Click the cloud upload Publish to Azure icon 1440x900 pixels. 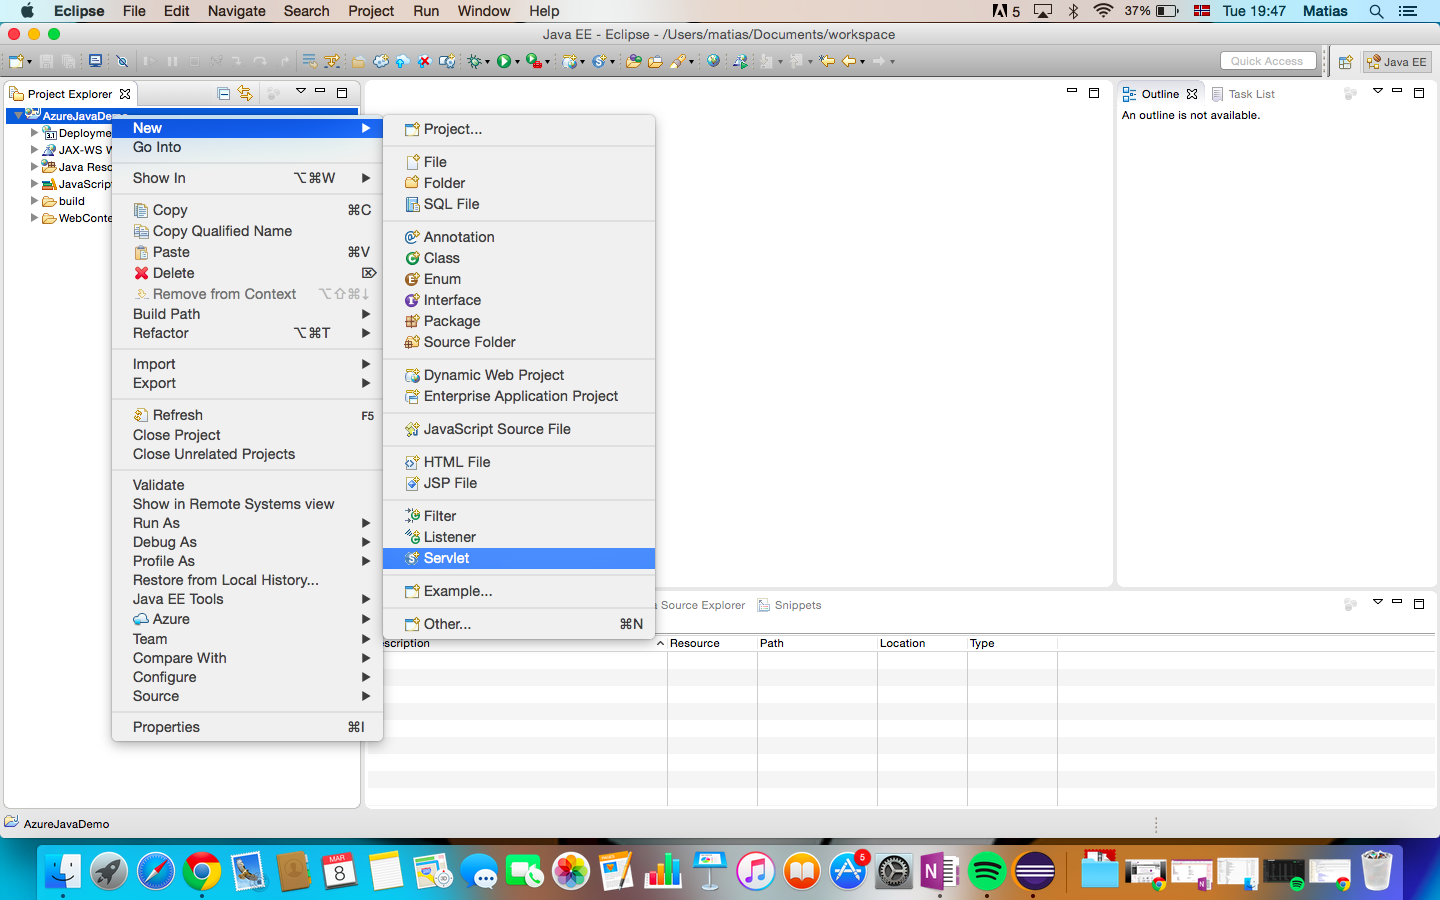(402, 61)
